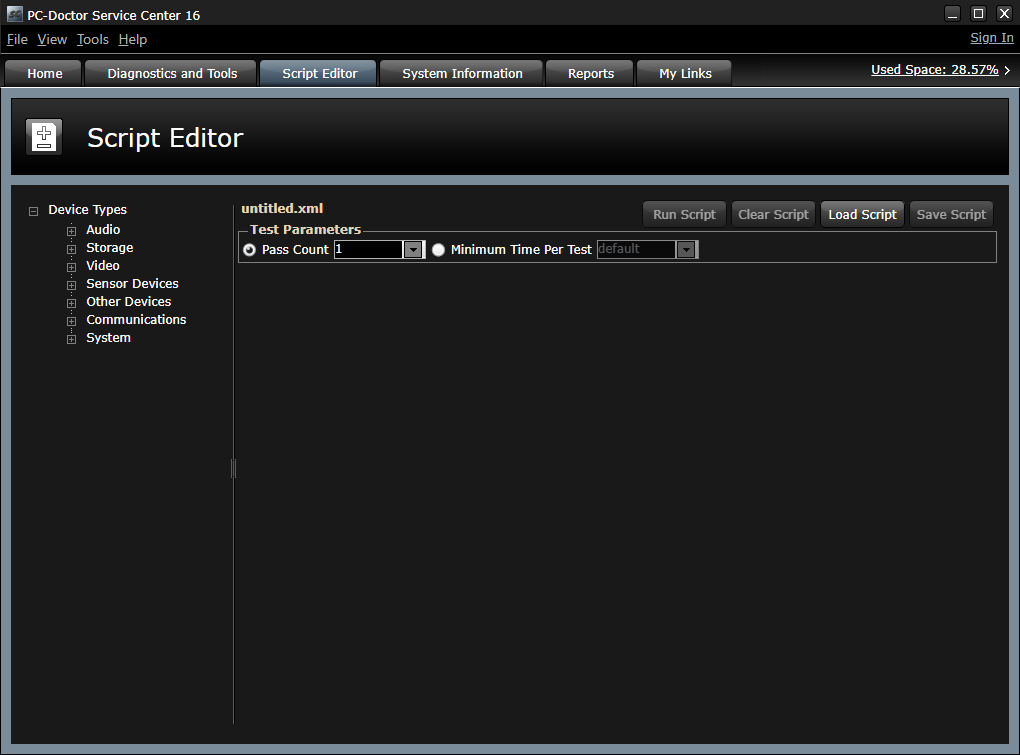The width and height of the screenshot is (1020, 755).
Task: Click the untitled.xml file name
Action: [282, 209]
